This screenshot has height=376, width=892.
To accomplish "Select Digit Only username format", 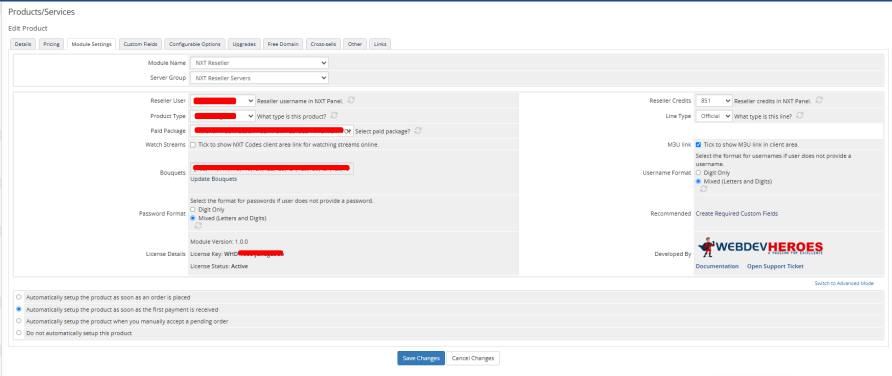I will pyautogui.click(x=698, y=172).
